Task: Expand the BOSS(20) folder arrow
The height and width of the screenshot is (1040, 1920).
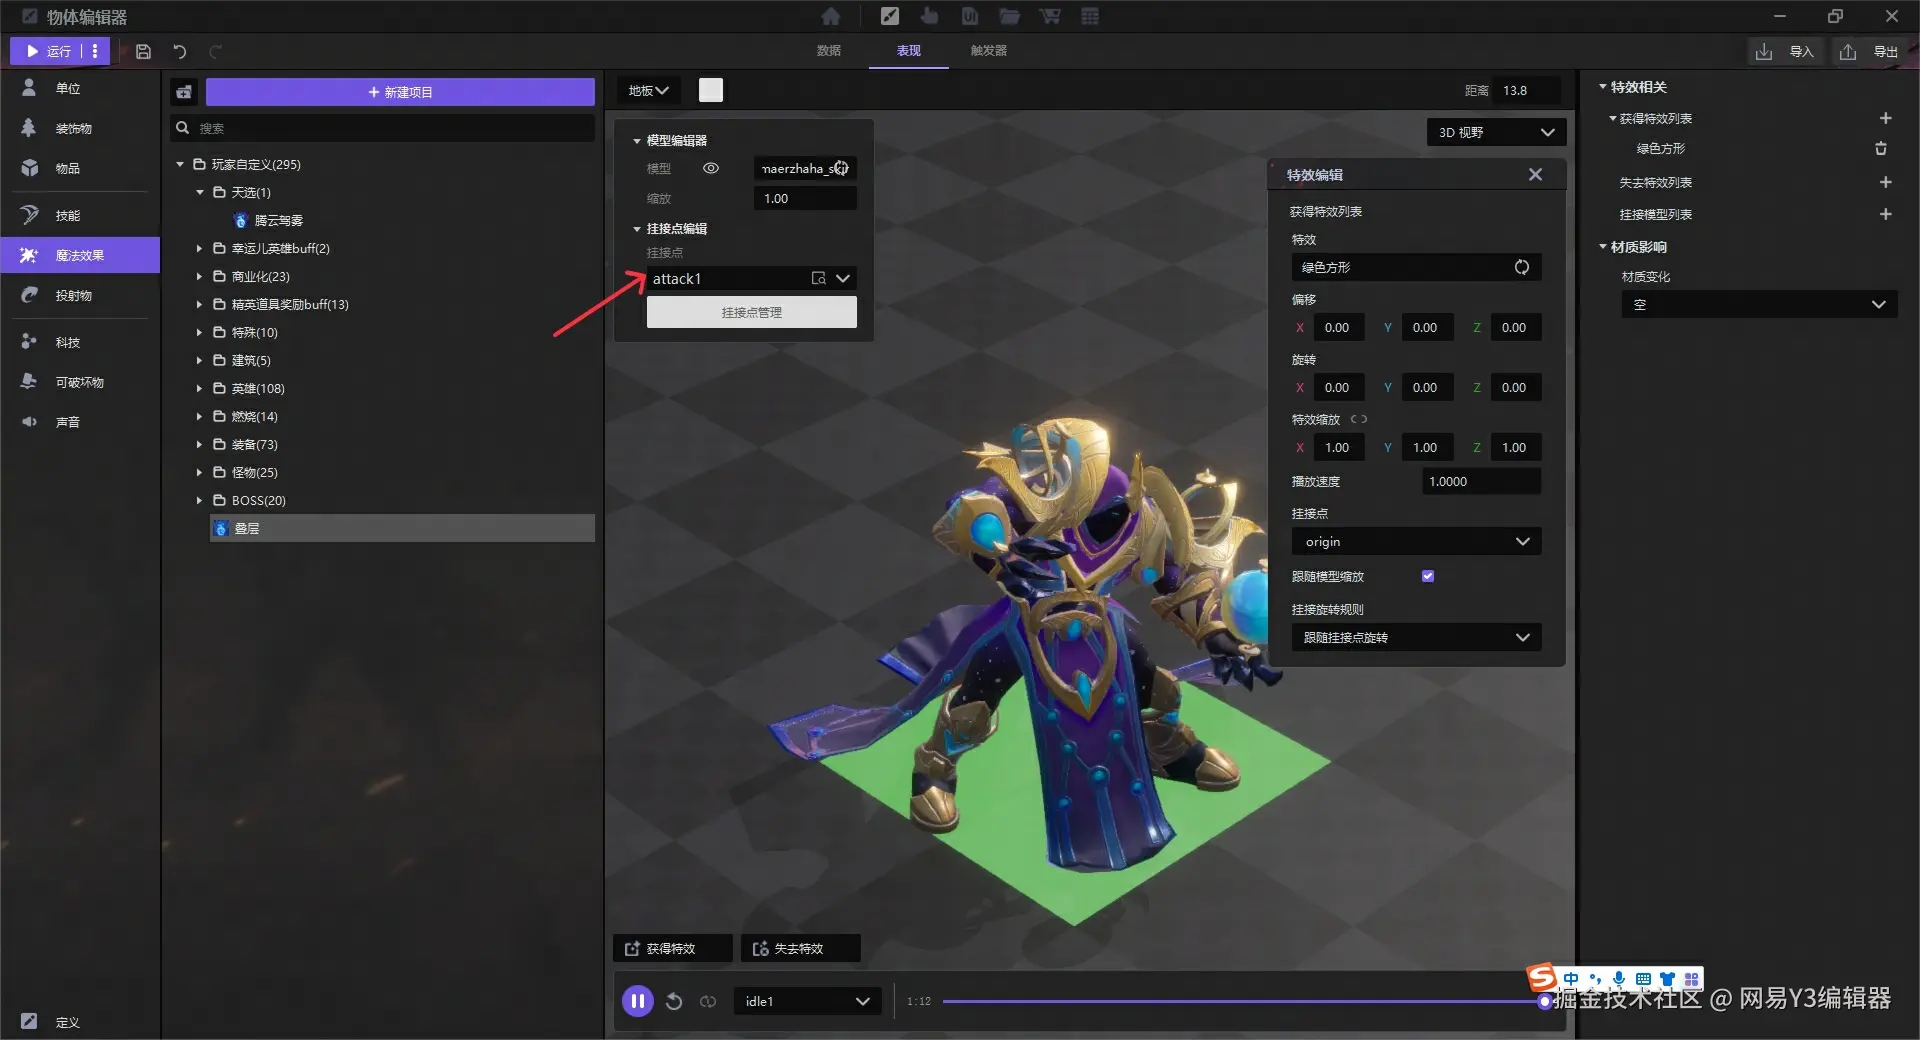Action: tap(199, 500)
